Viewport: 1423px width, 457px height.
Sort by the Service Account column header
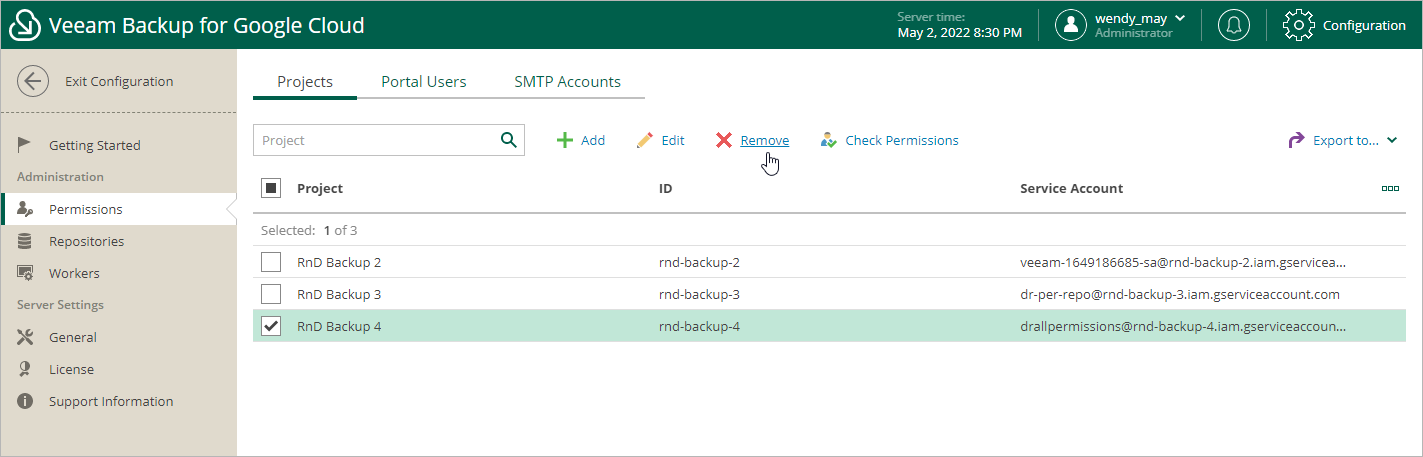1071,188
